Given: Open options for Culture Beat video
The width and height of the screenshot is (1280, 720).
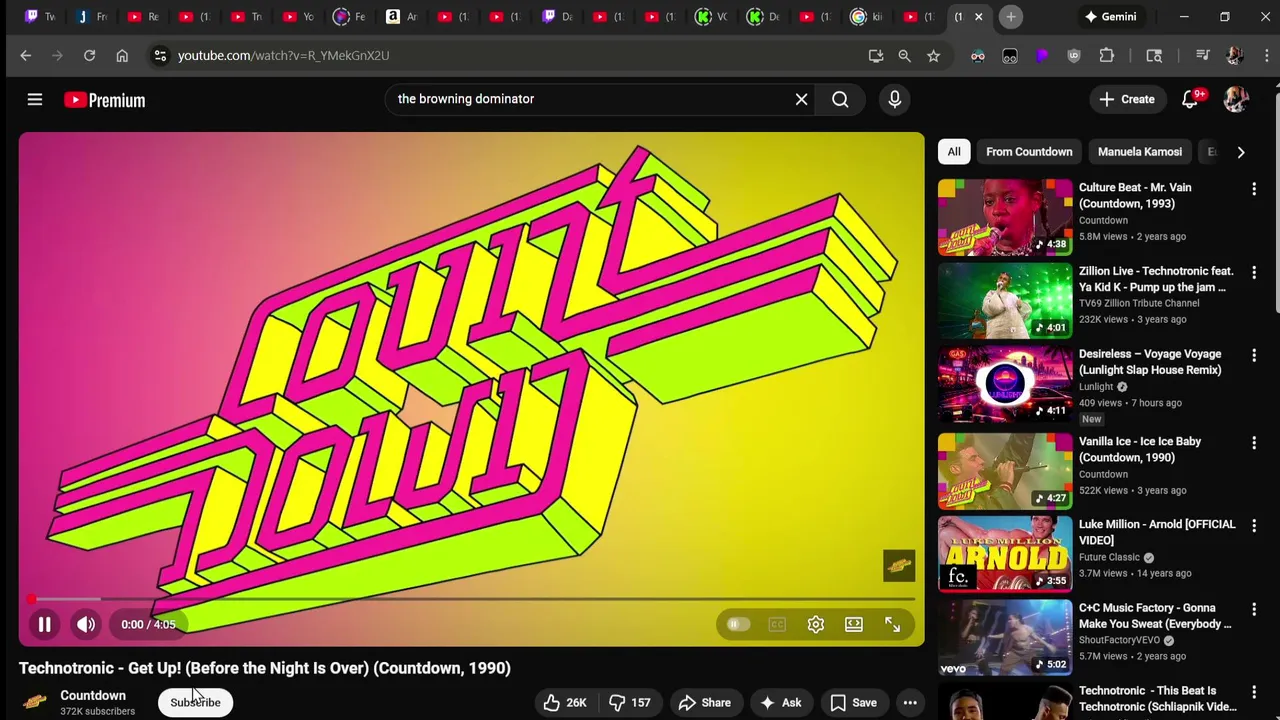Looking at the screenshot, I should pos(1254,189).
